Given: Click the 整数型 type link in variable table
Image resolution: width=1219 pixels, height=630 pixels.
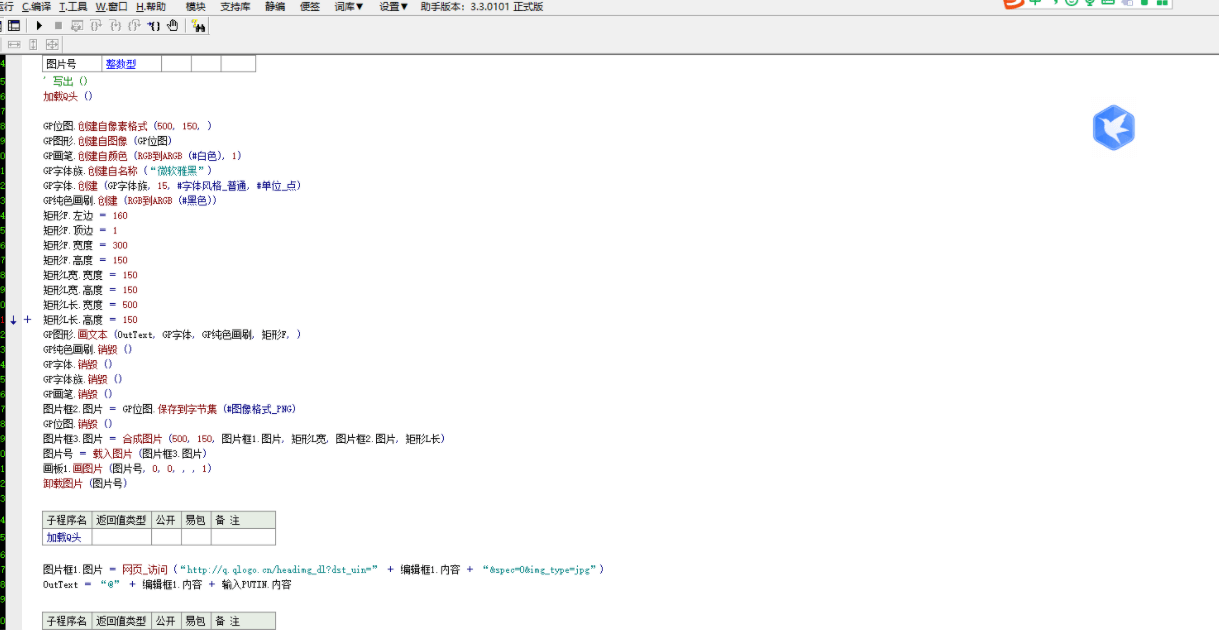Looking at the screenshot, I should 120,64.
